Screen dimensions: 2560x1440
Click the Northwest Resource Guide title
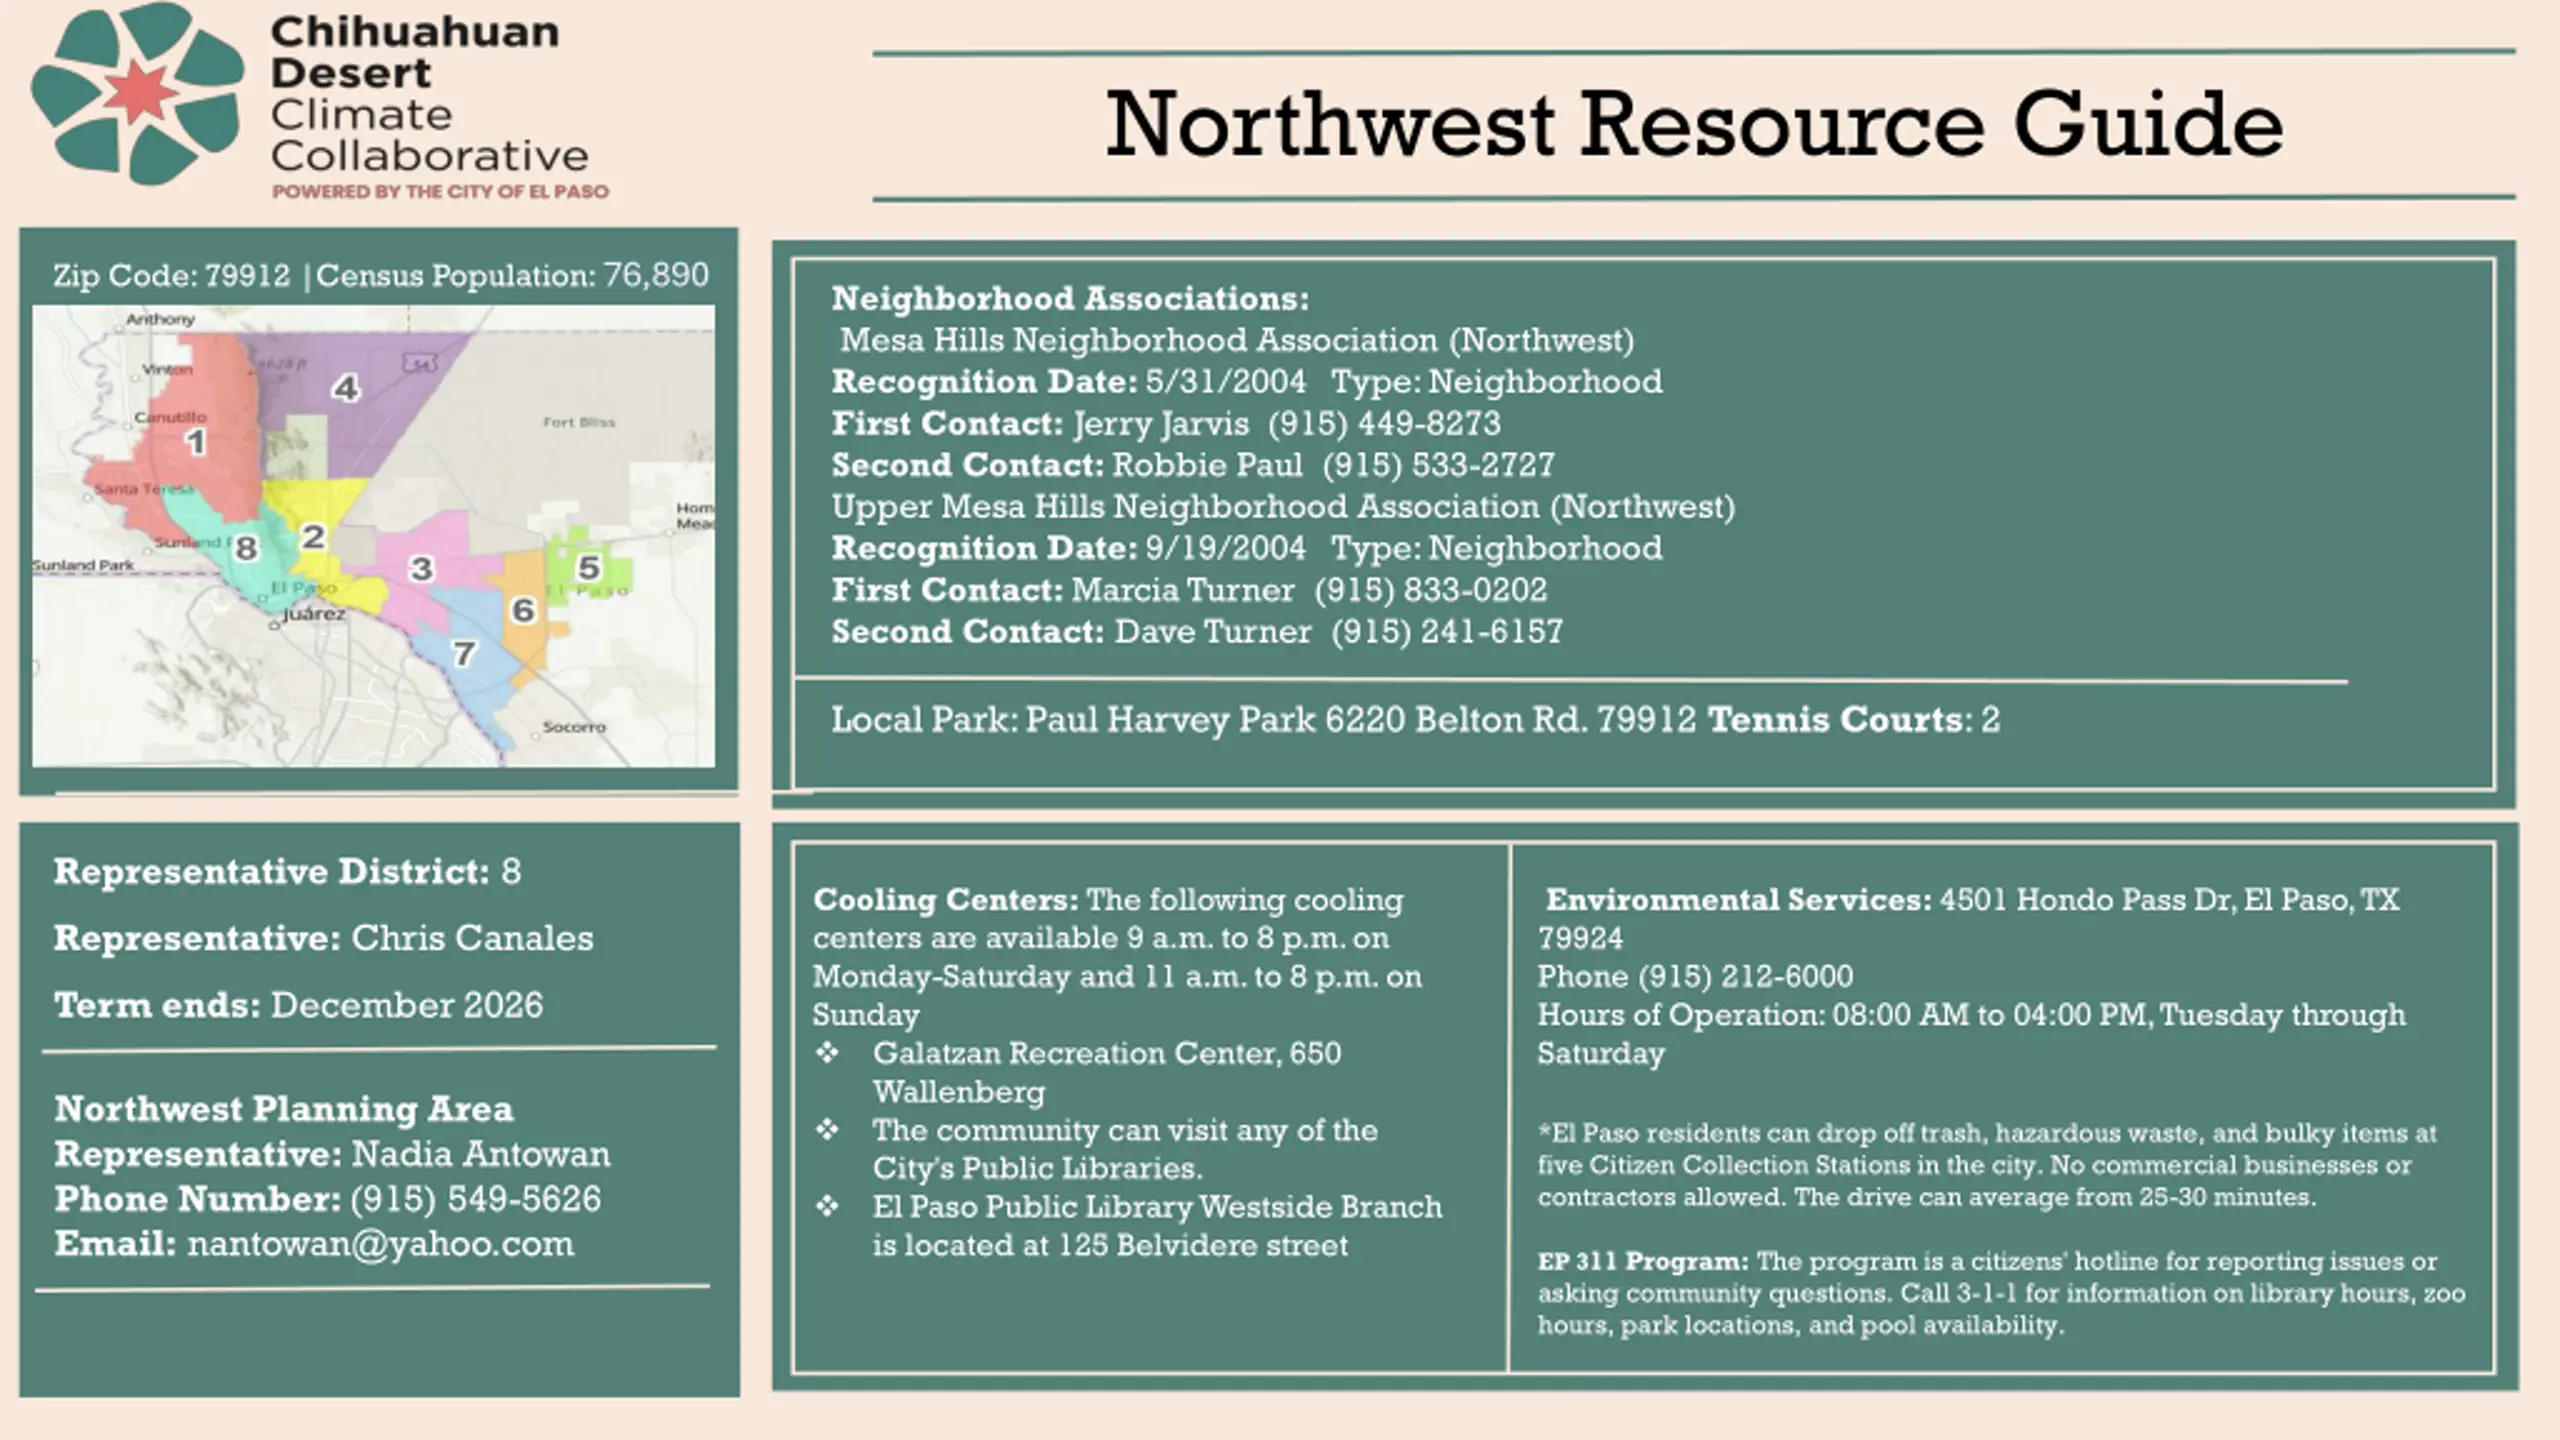(1694, 125)
